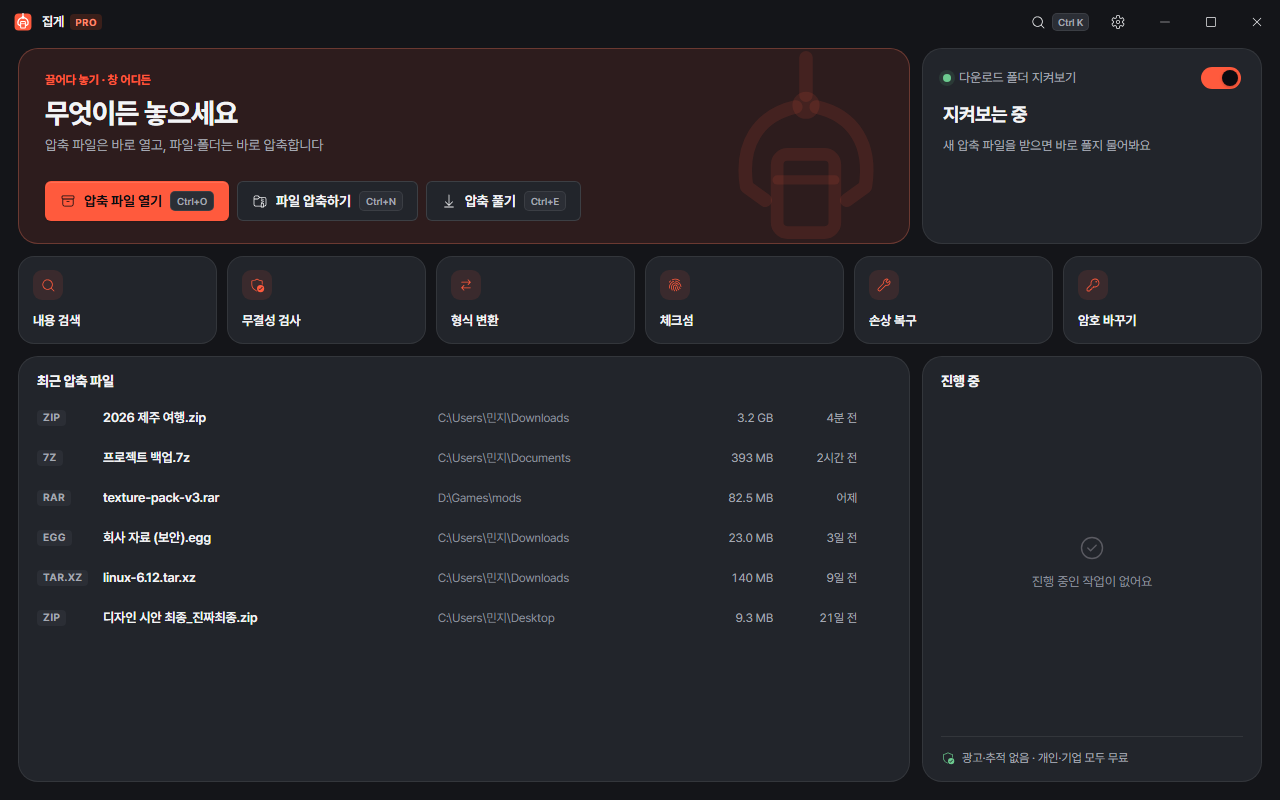Image resolution: width=1280 pixels, height=800 pixels.
Task: Click the 최근 압축 파일 heading
Action: (x=75, y=381)
